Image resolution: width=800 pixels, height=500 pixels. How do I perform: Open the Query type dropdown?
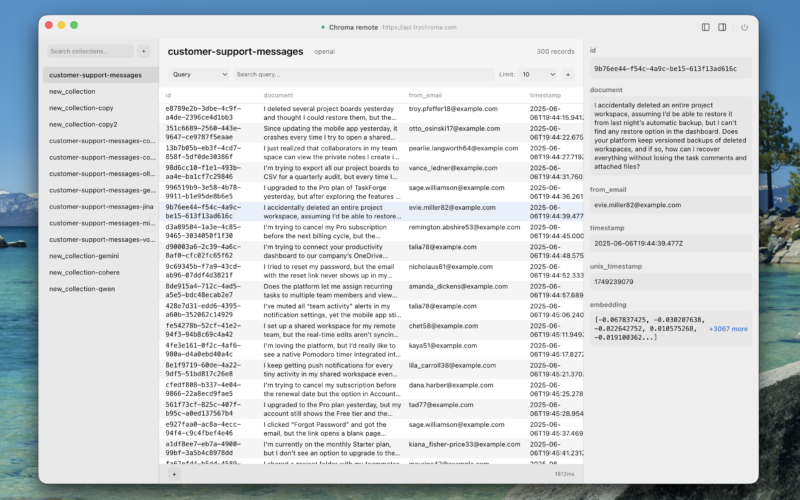pos(198,74)
